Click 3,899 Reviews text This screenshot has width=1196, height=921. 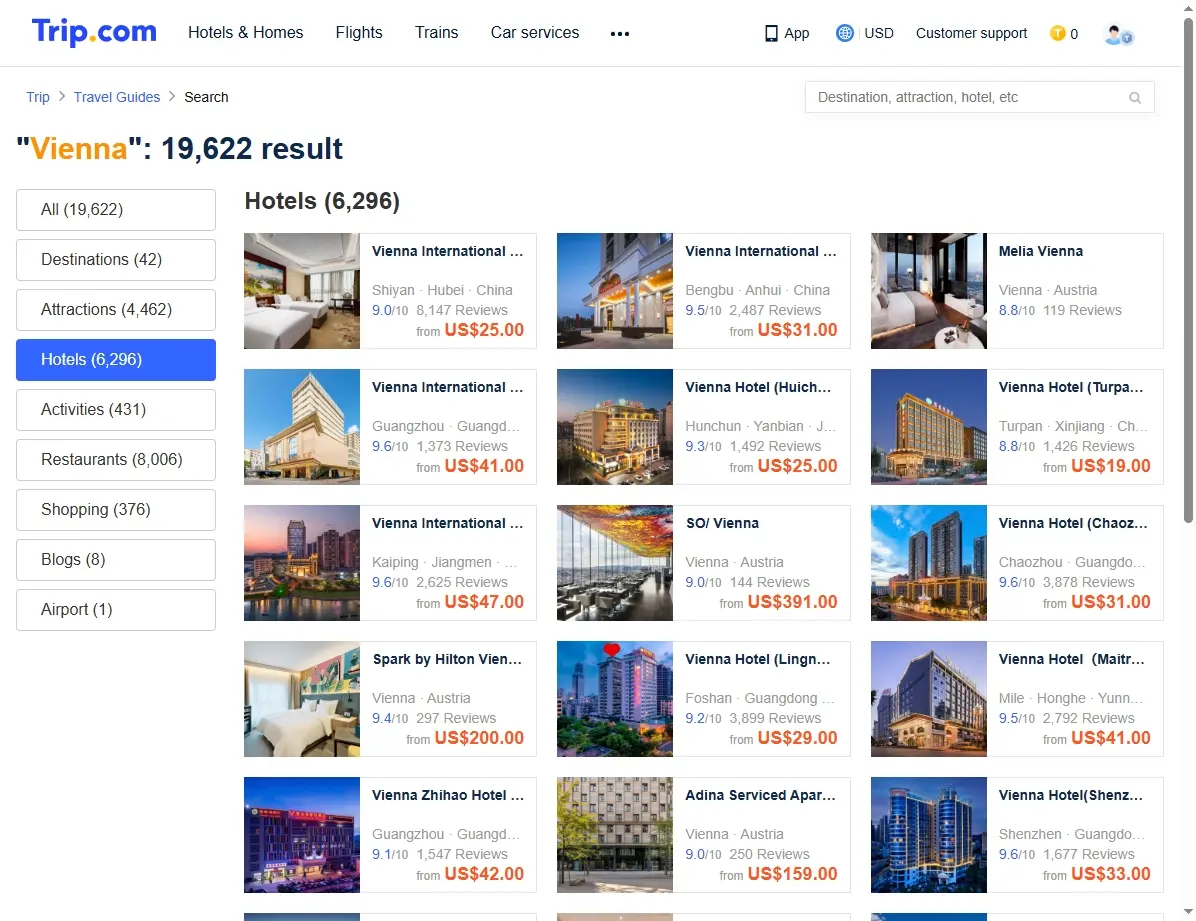coord(775,719)
